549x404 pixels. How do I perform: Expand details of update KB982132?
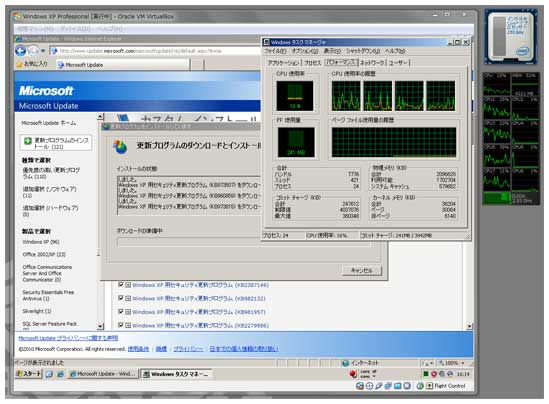128,299
